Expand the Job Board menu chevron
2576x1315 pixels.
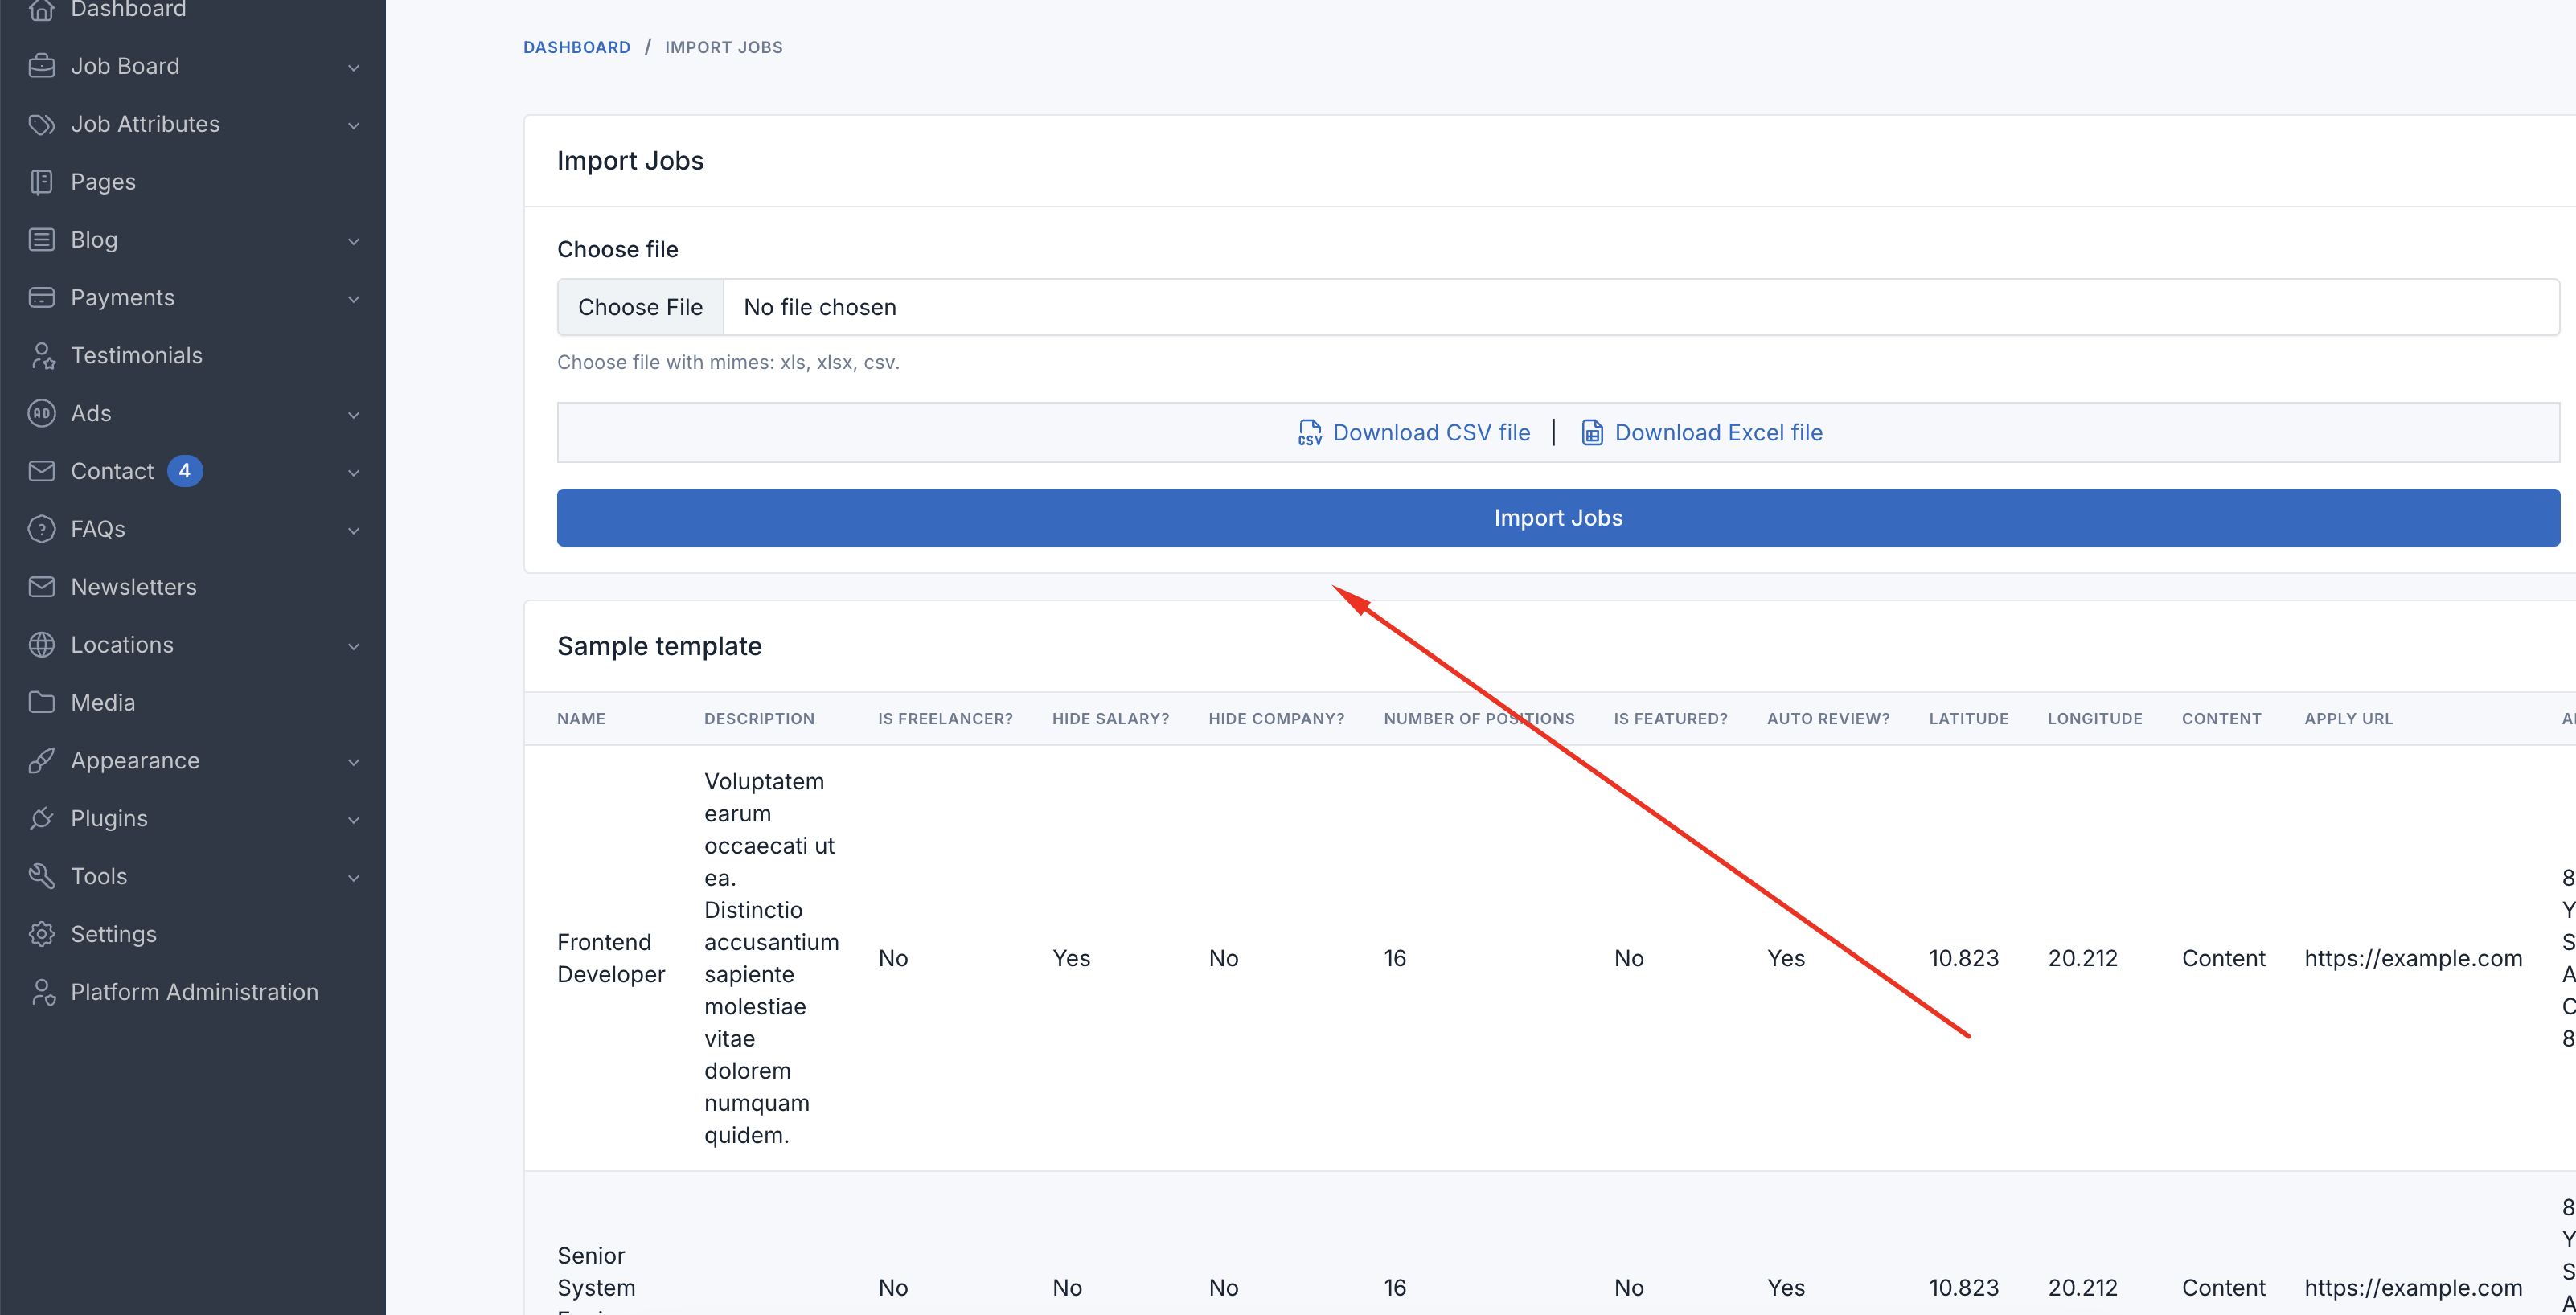coord(353,67)
